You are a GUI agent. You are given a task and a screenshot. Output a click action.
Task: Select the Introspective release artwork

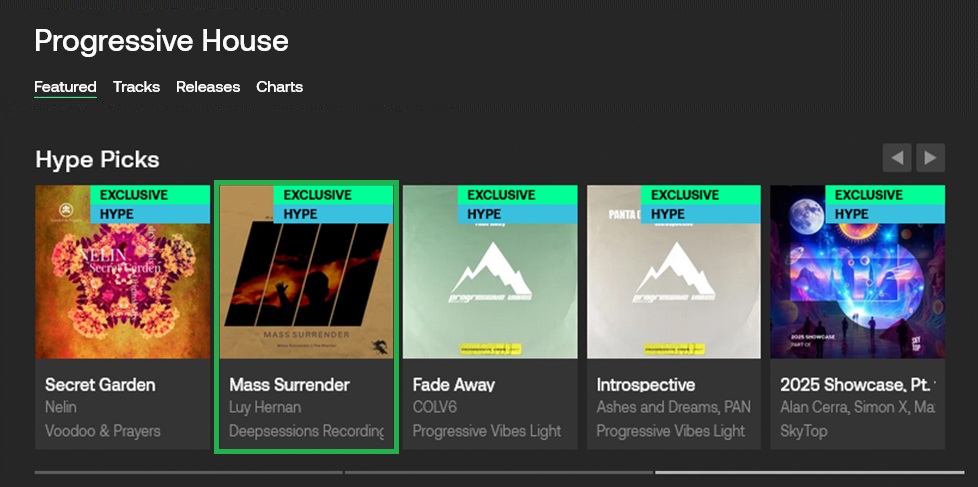tap(674, 272)
